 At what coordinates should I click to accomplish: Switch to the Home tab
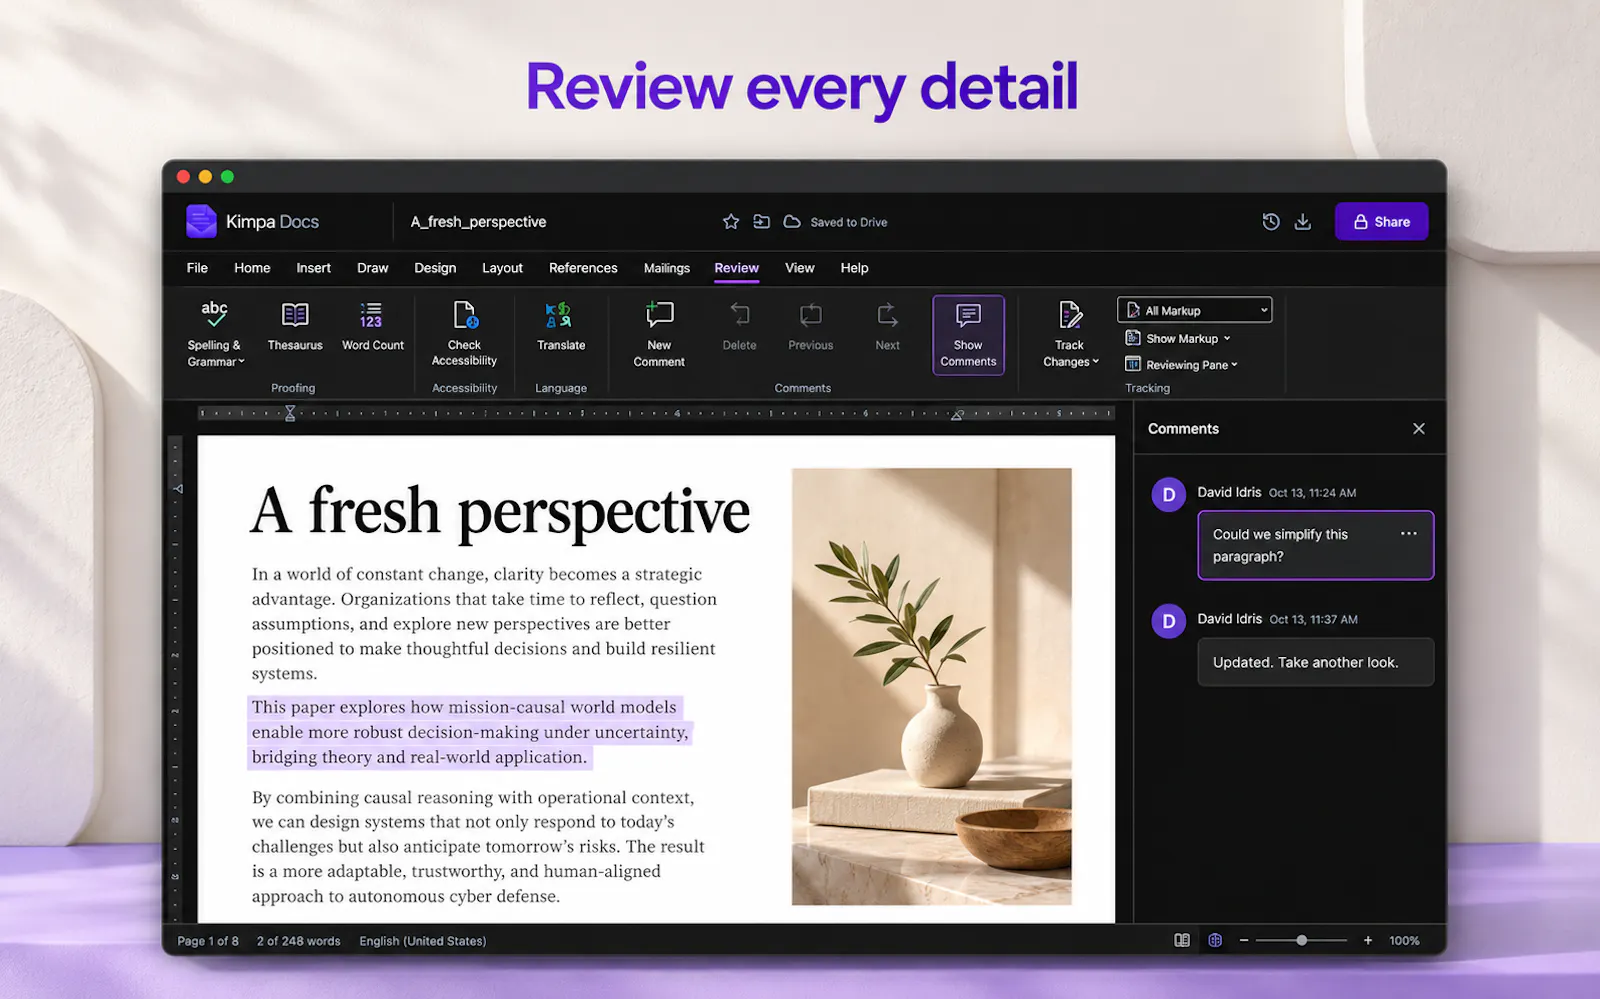tap(252, 268)
